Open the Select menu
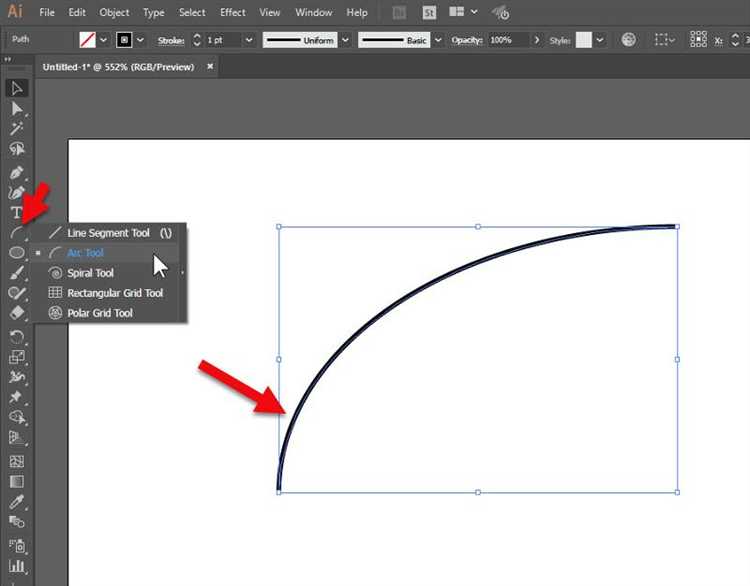This screenshot has height=586, width=750. [192, 12]
